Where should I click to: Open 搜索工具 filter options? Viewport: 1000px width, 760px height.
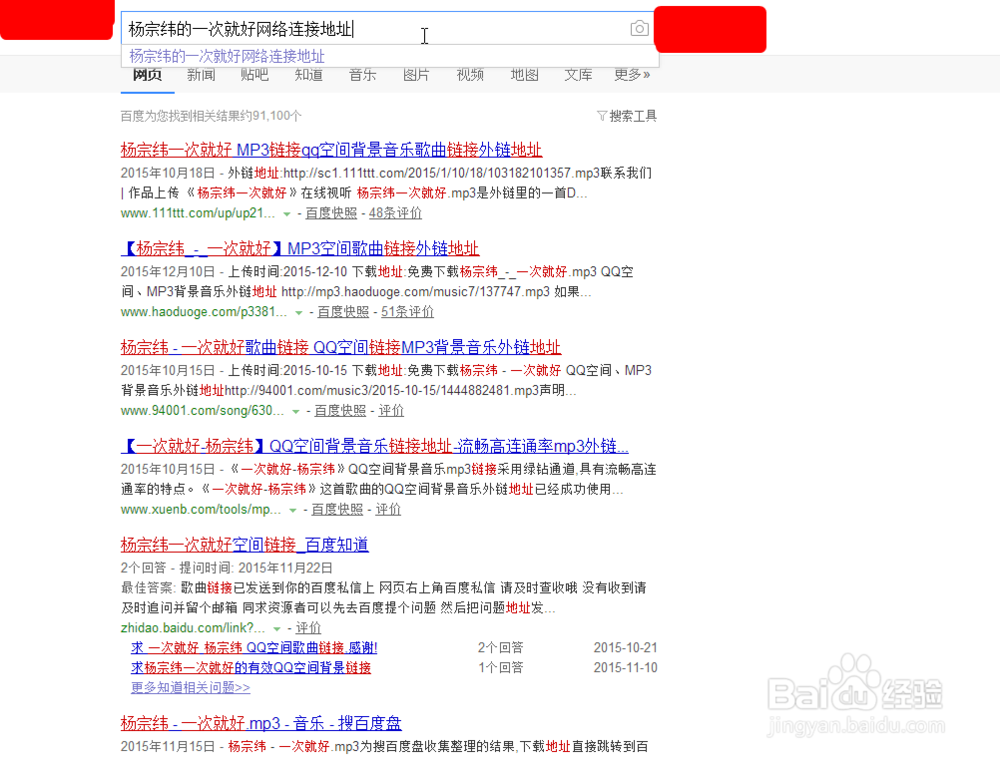(x=627, y=116)
